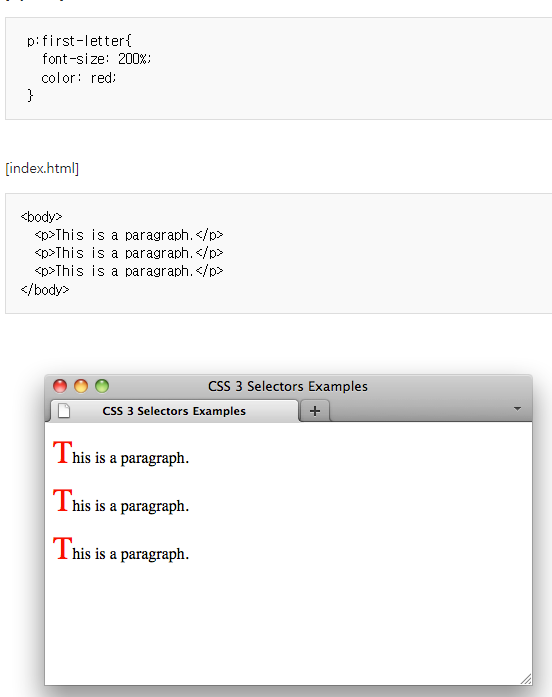
Task: Open a new tab with plus button
Action: click(x=315, y=411)
